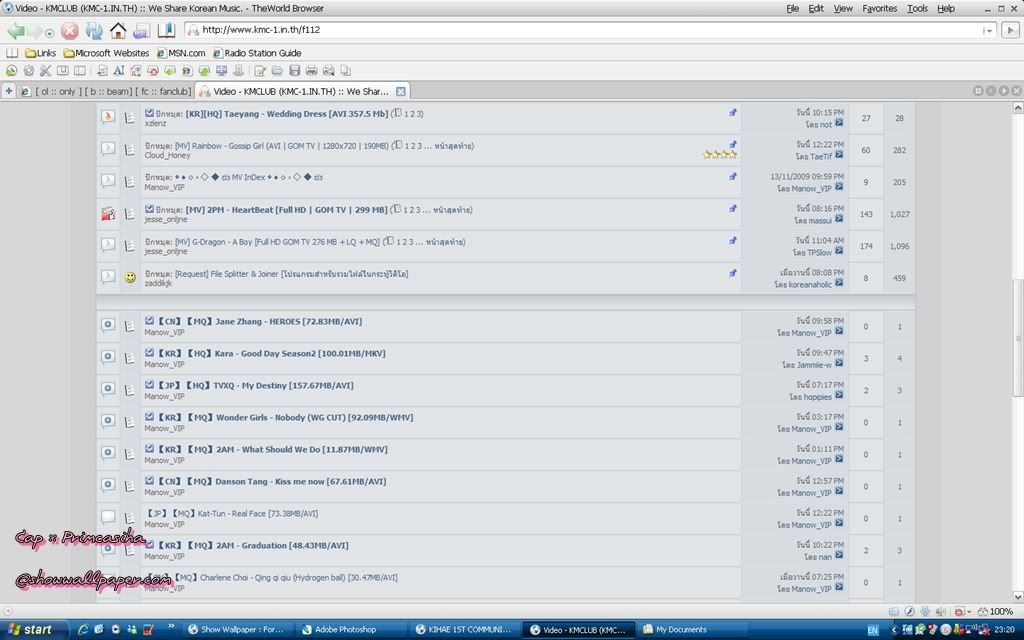Open the Tools menu
1024x640 pixels.
click(917, 8)
